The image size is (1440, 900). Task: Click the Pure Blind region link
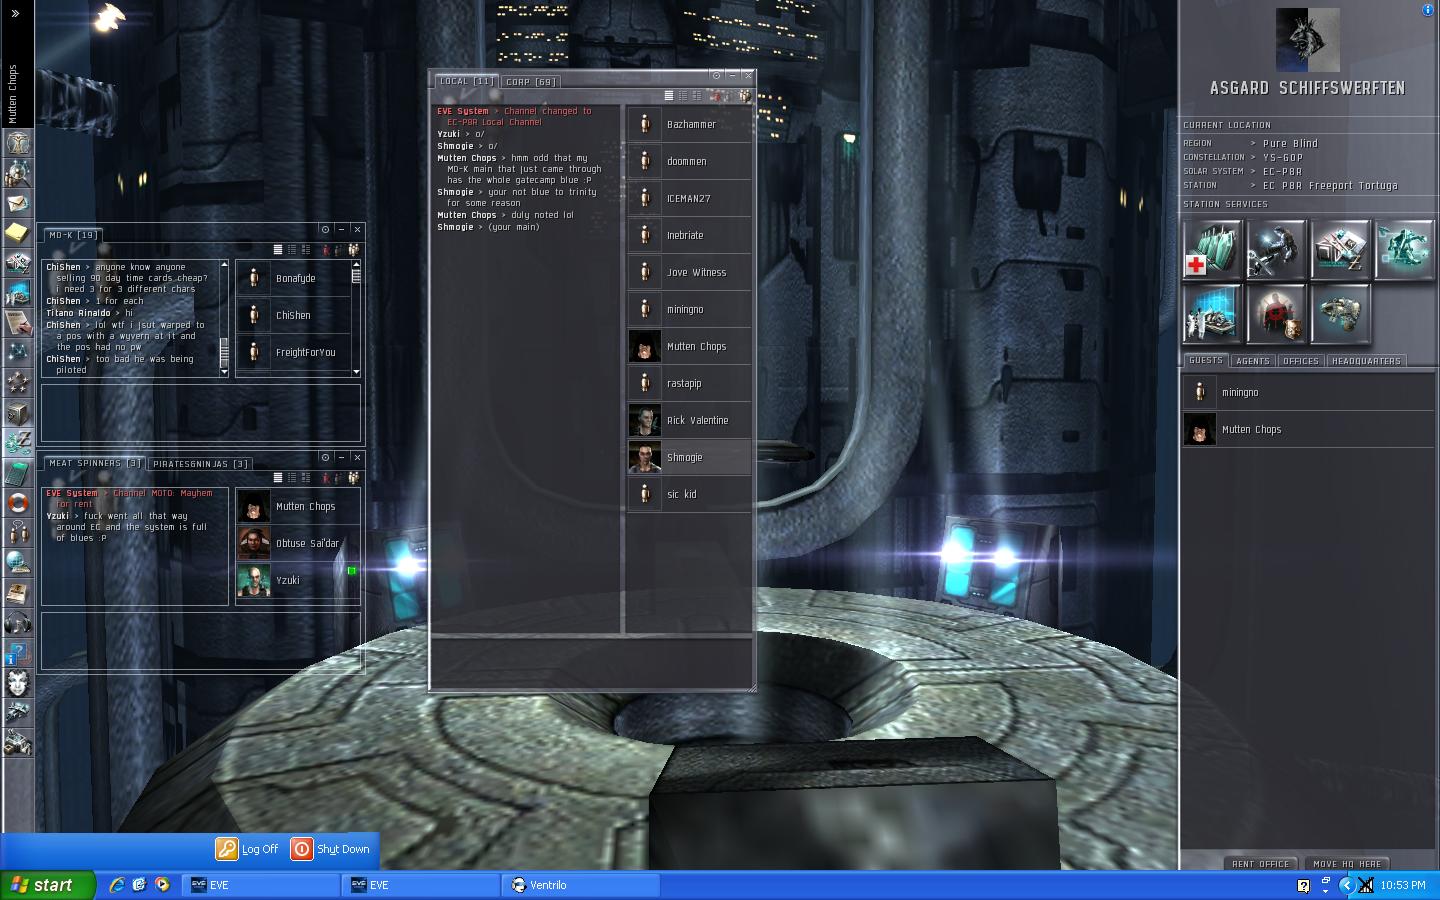pyautogui.click(x=1290, y=144)
